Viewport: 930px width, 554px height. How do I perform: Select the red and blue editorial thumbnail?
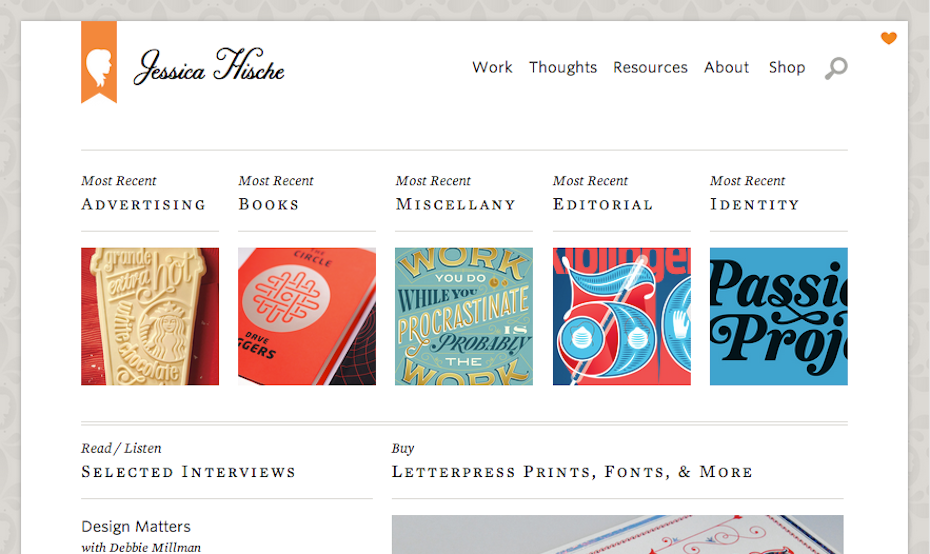[621, 316]
